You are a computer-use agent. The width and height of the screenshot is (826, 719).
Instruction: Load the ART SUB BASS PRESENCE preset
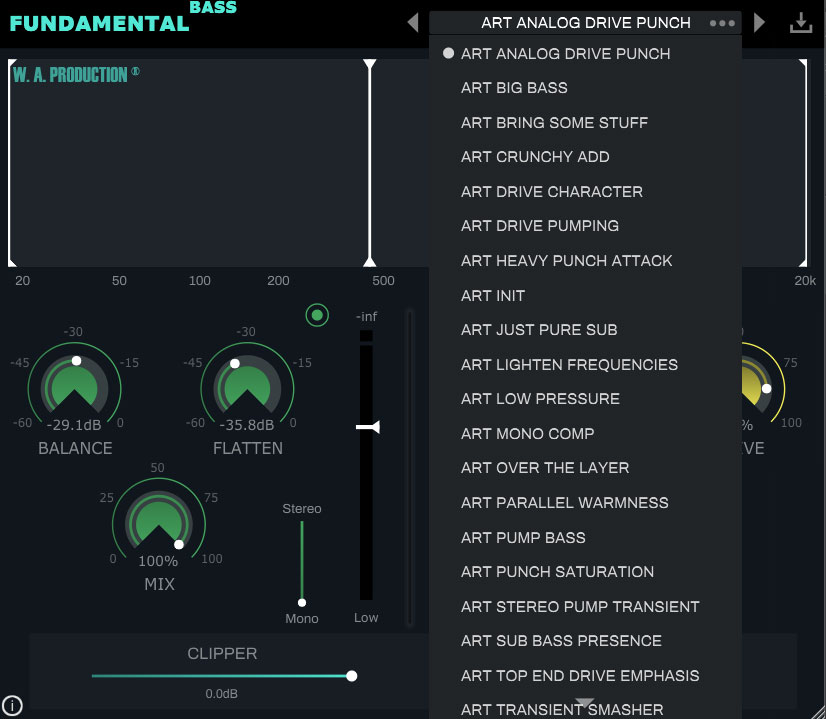tap(561, 641)
